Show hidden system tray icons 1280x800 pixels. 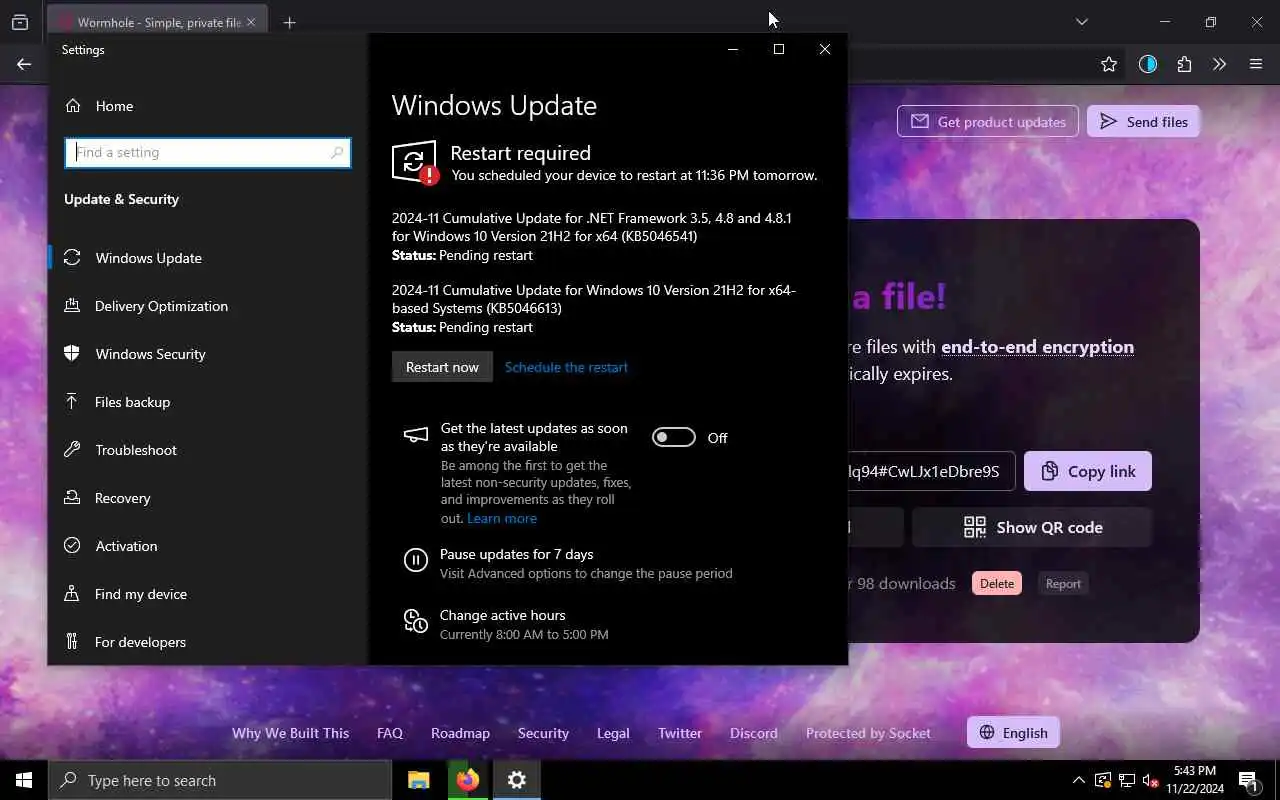(1078, 780)
